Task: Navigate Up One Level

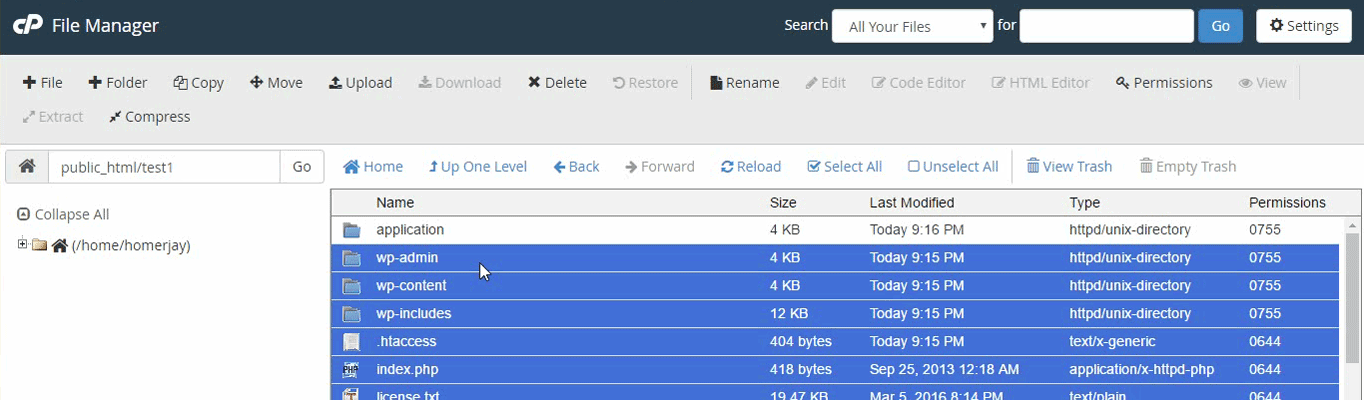Action: tap(477, 167)
